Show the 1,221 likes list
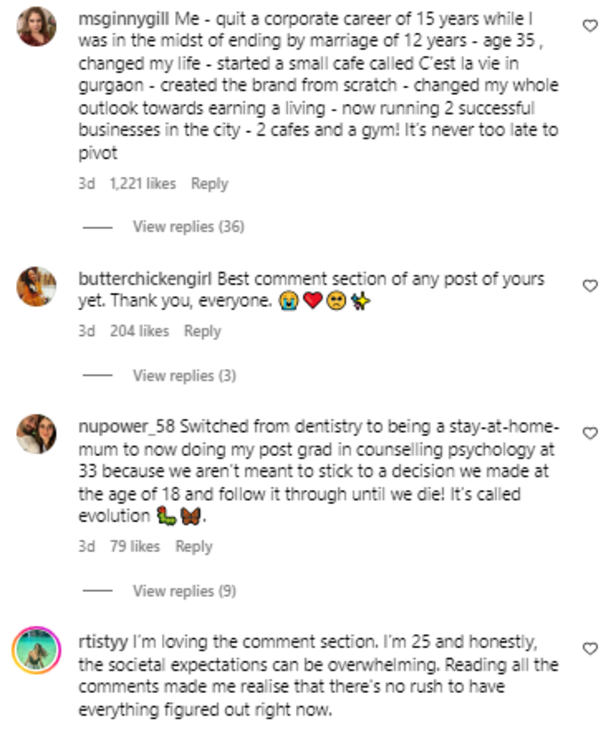616x729 pixels. click(x=142, y=184)
